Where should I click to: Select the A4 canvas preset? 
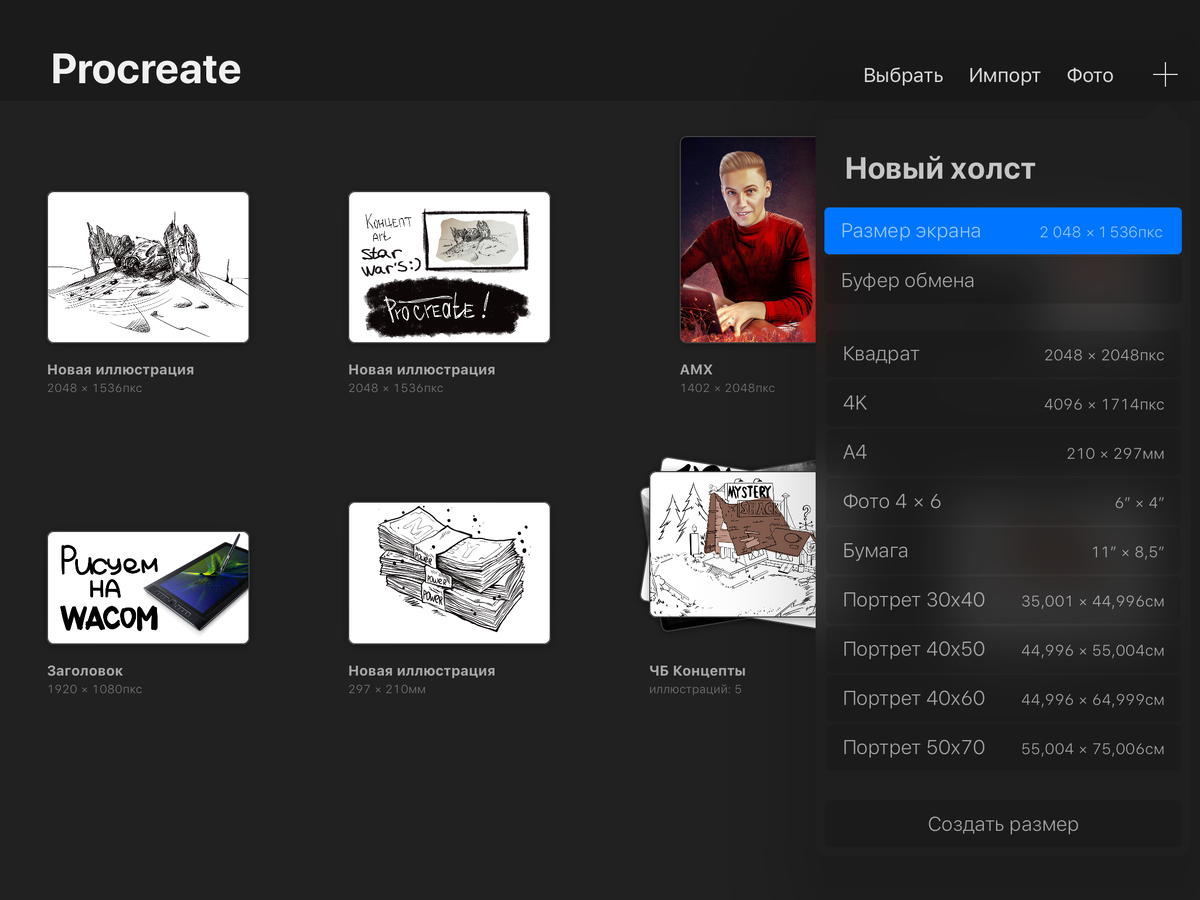[x=1003, y=453]
